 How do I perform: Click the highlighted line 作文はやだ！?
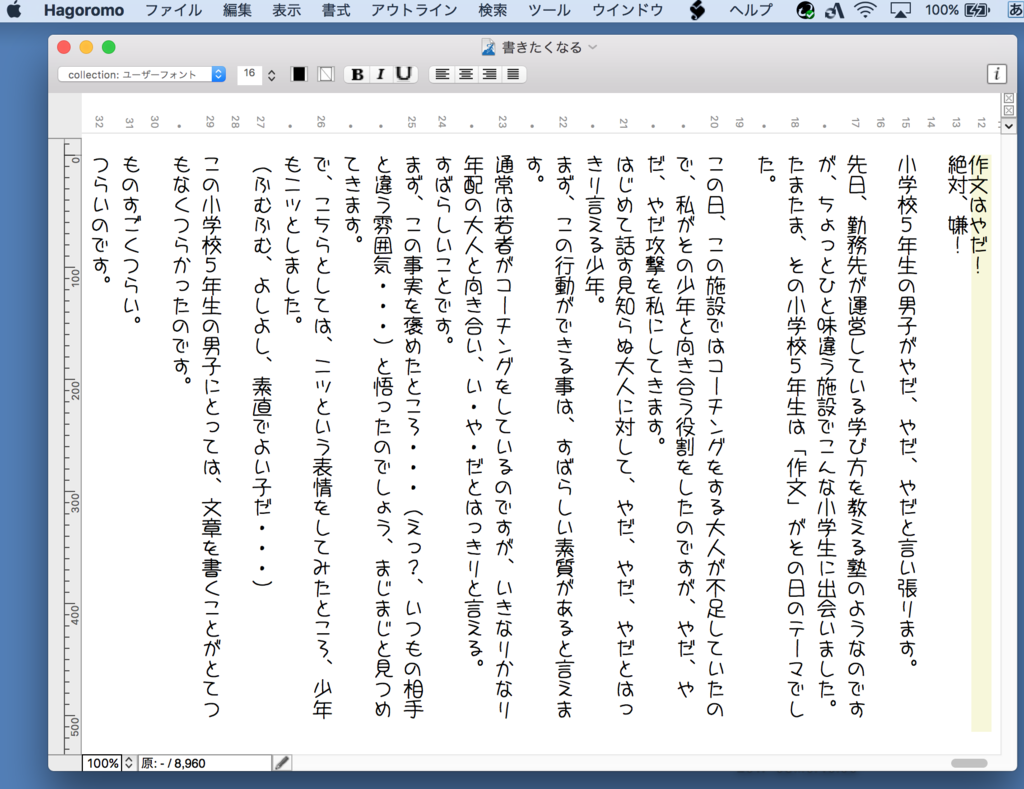[x=978, y=214]
